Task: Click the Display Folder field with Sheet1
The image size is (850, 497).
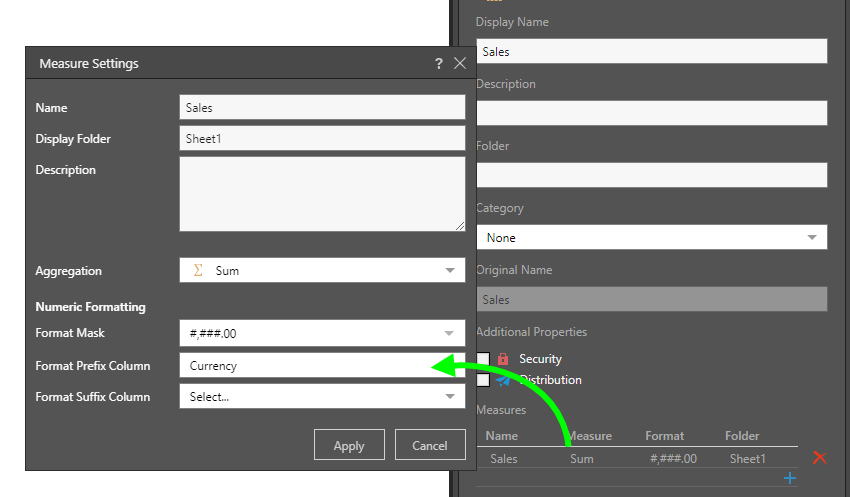Action: [322, 139]
